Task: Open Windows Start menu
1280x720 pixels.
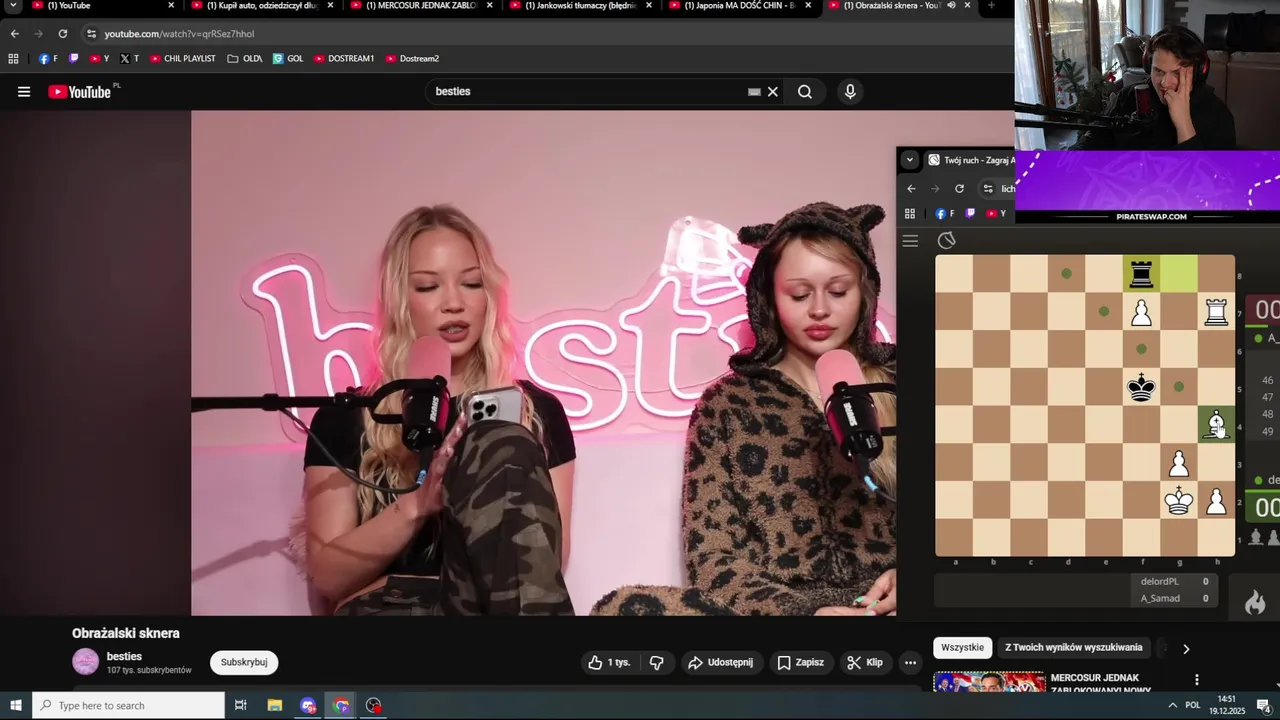Action: click(x=16, y=706)
